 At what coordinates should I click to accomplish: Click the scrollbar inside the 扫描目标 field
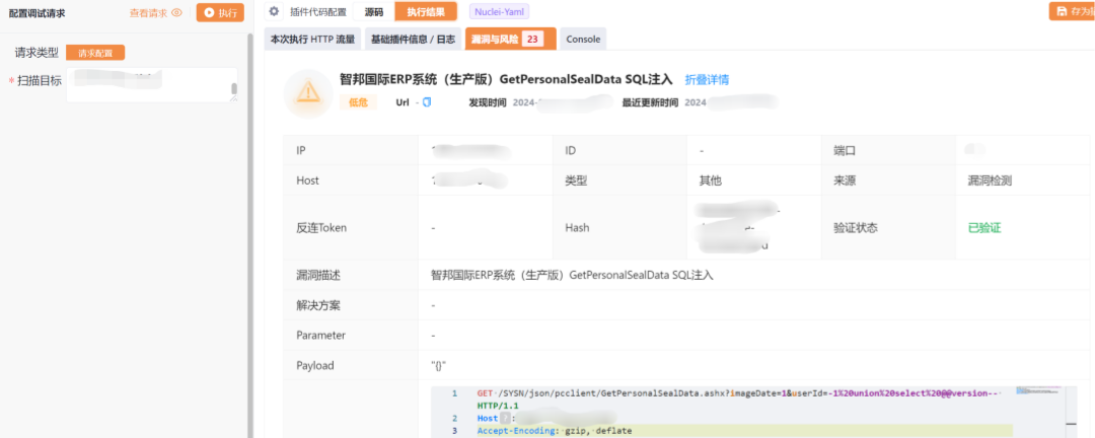pyautogui.click(x=234, y=89)
